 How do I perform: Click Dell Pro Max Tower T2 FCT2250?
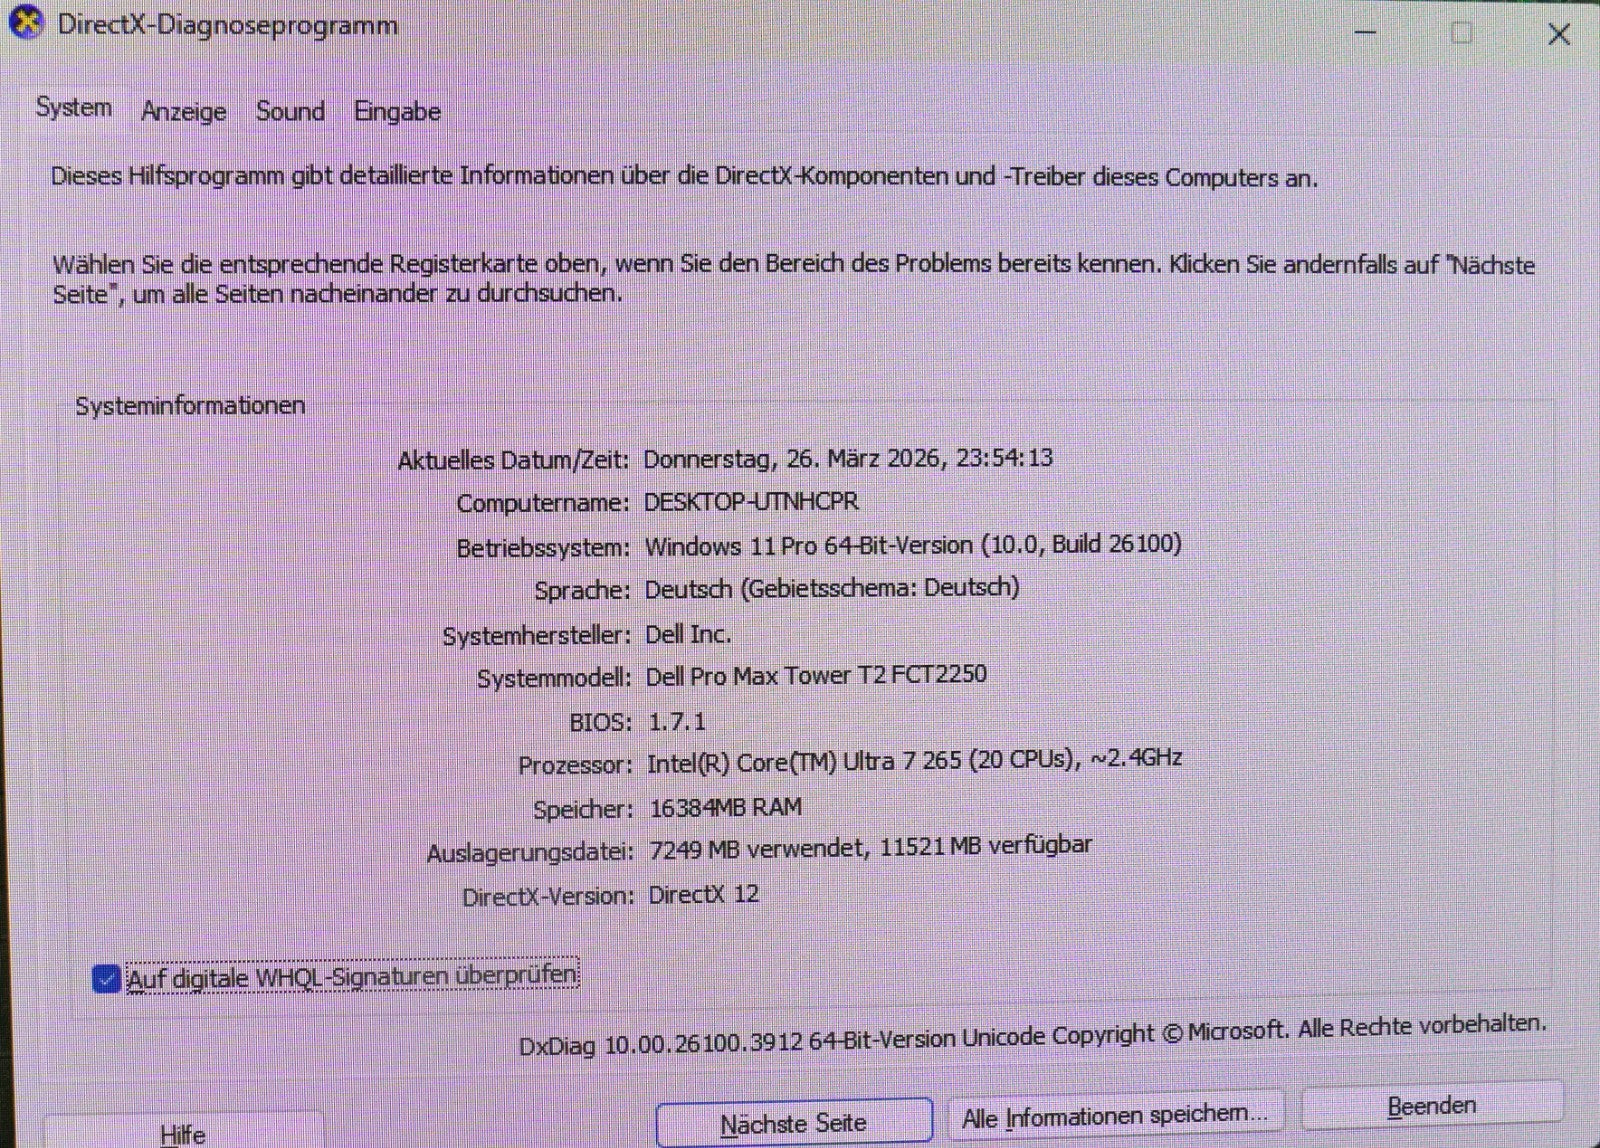point(816,676)
